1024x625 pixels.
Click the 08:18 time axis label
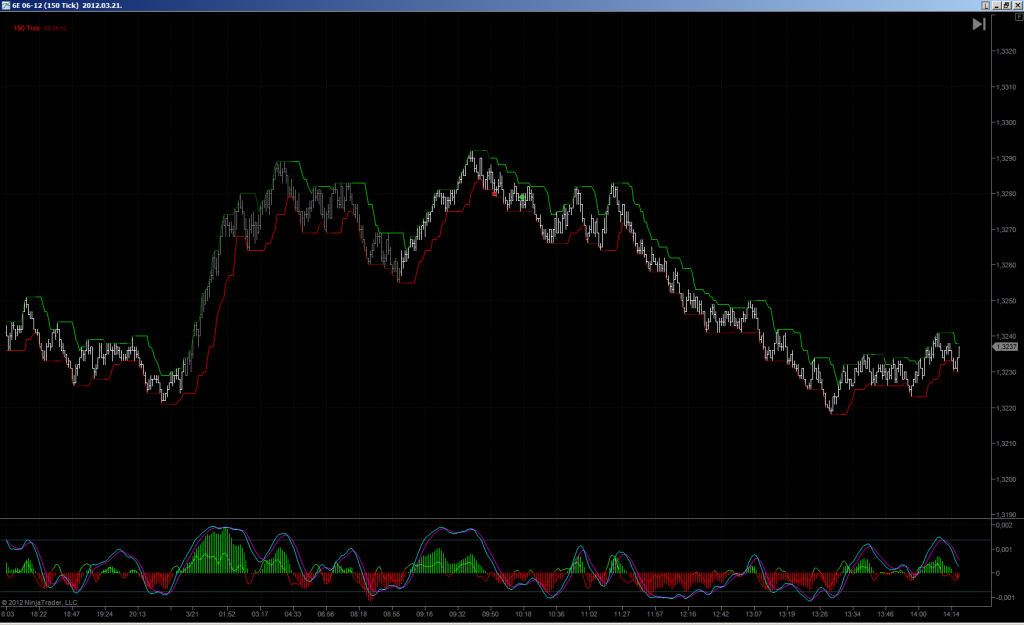[359, 614]
